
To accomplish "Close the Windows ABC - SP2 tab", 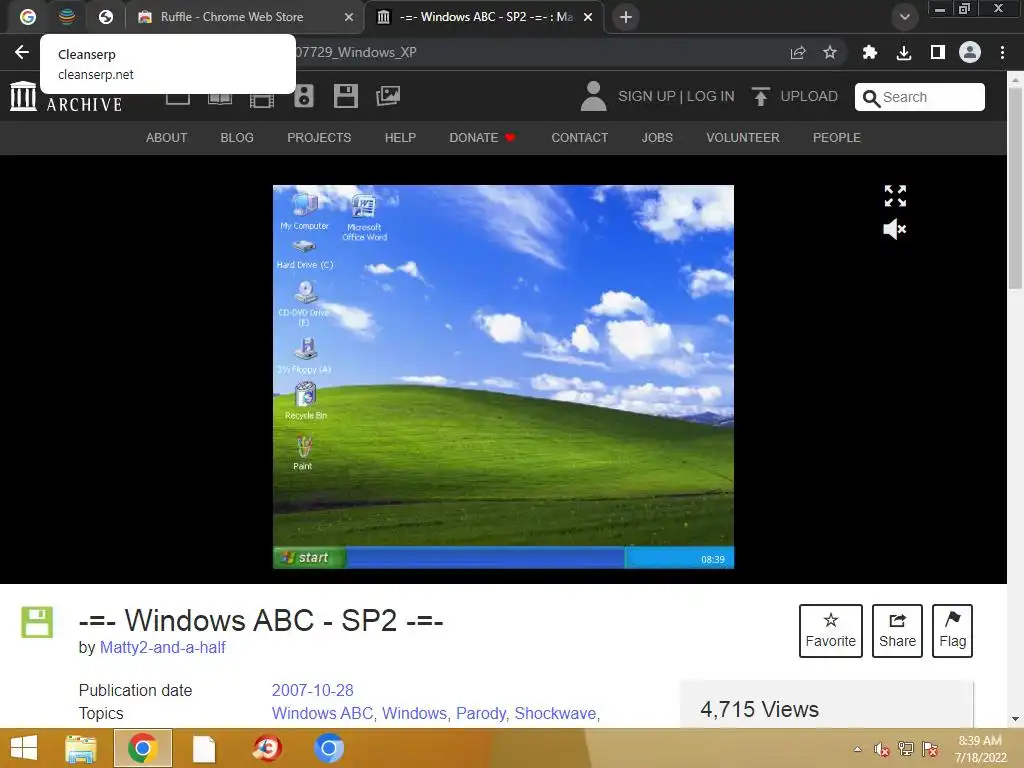I will pyautogui.click(x=588, y=17).
